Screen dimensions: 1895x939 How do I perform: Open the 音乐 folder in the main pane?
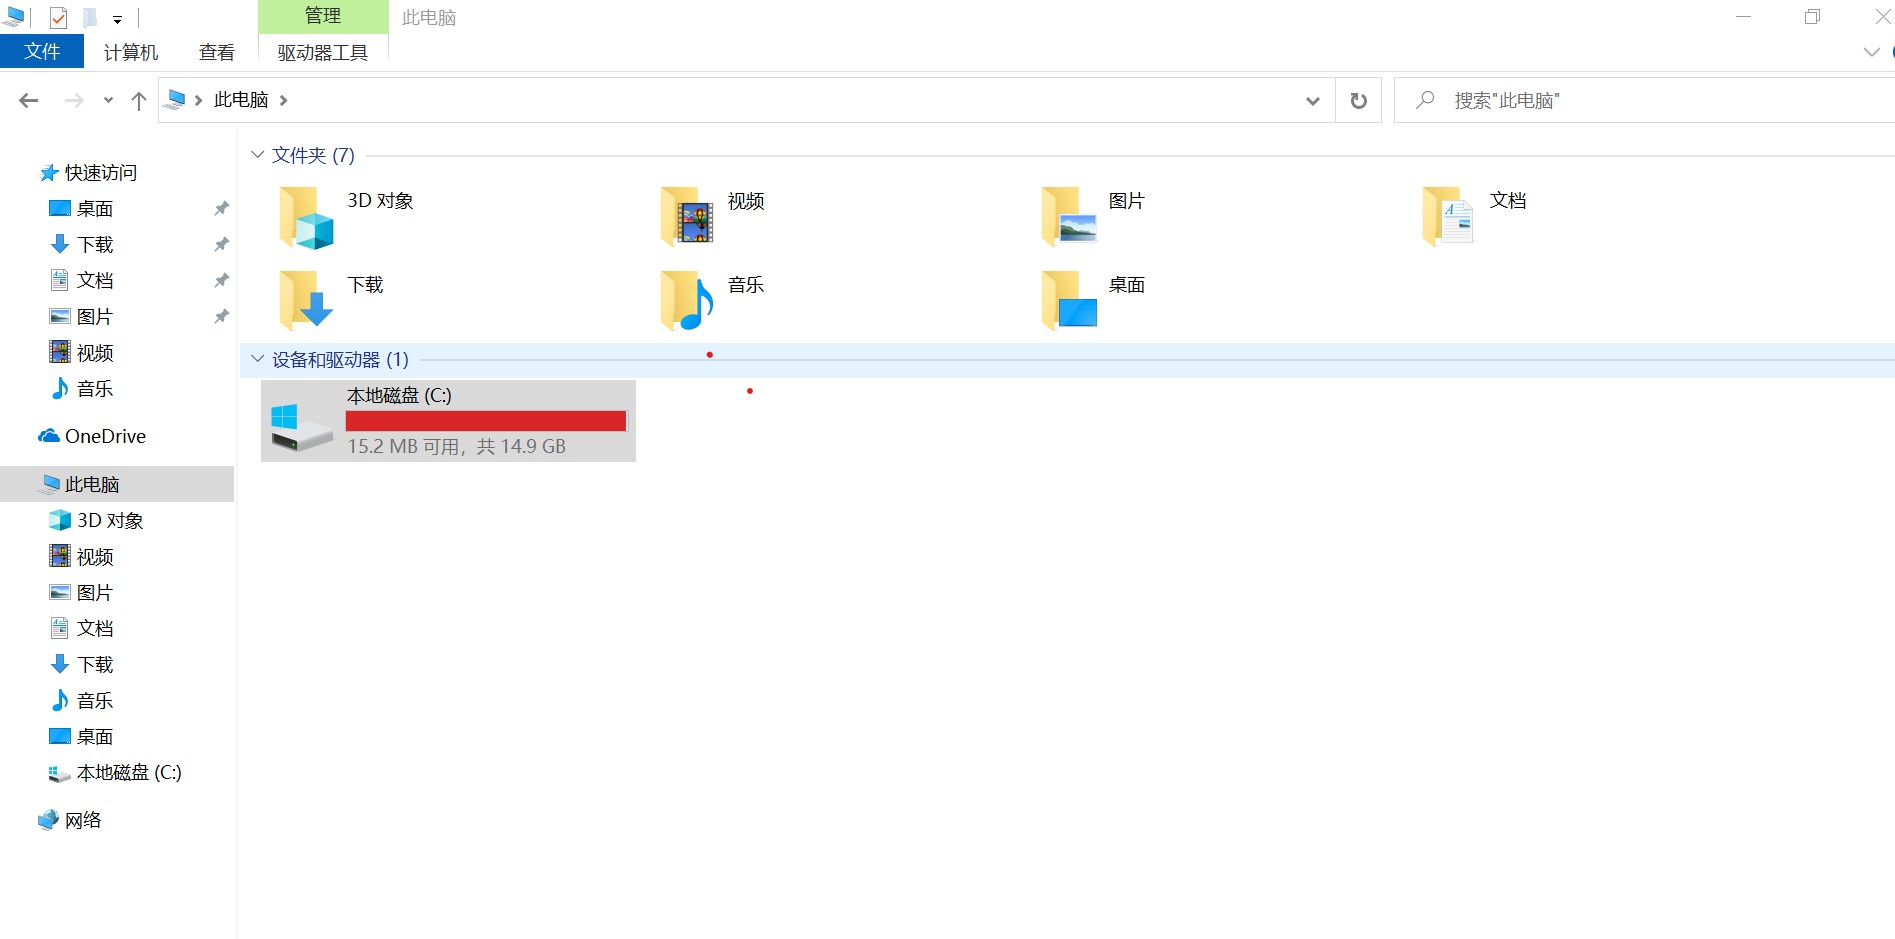pyautogui.click(x=712, y=300)
